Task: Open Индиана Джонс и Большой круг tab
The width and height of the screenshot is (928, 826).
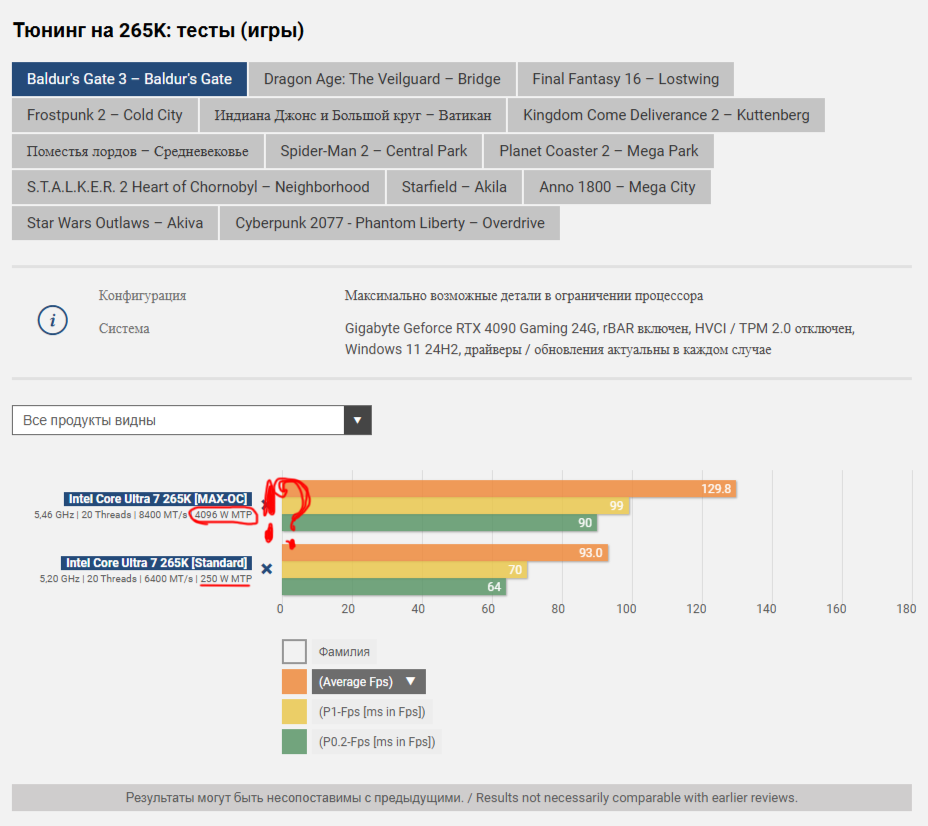Action: pyautogui.click(x=353, y=115)
